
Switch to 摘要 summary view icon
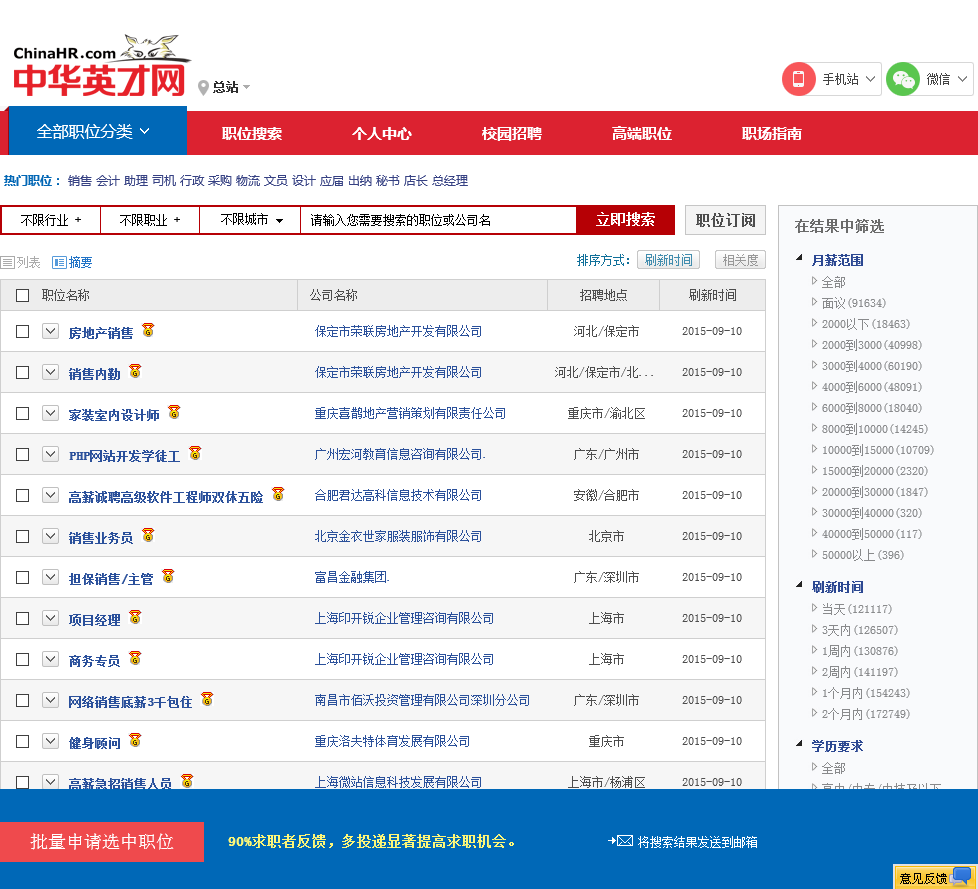click(x=59, y=263)
